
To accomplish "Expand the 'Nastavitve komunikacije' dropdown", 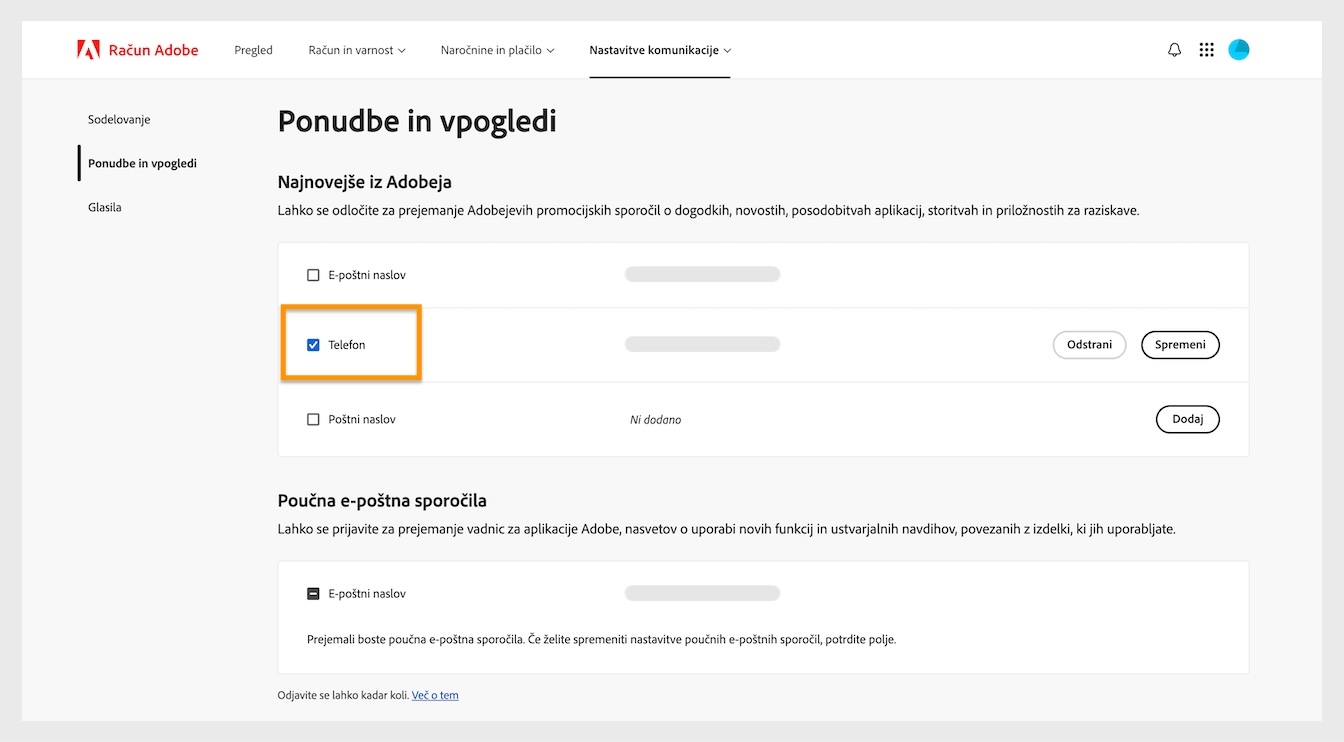I will (659, 49).
